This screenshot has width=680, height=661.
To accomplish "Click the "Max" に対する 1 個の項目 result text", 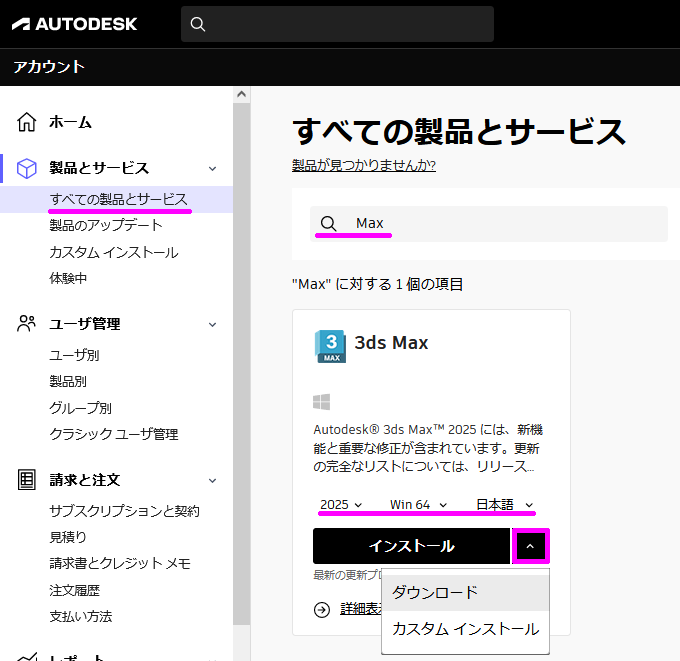I will point(377,285).
